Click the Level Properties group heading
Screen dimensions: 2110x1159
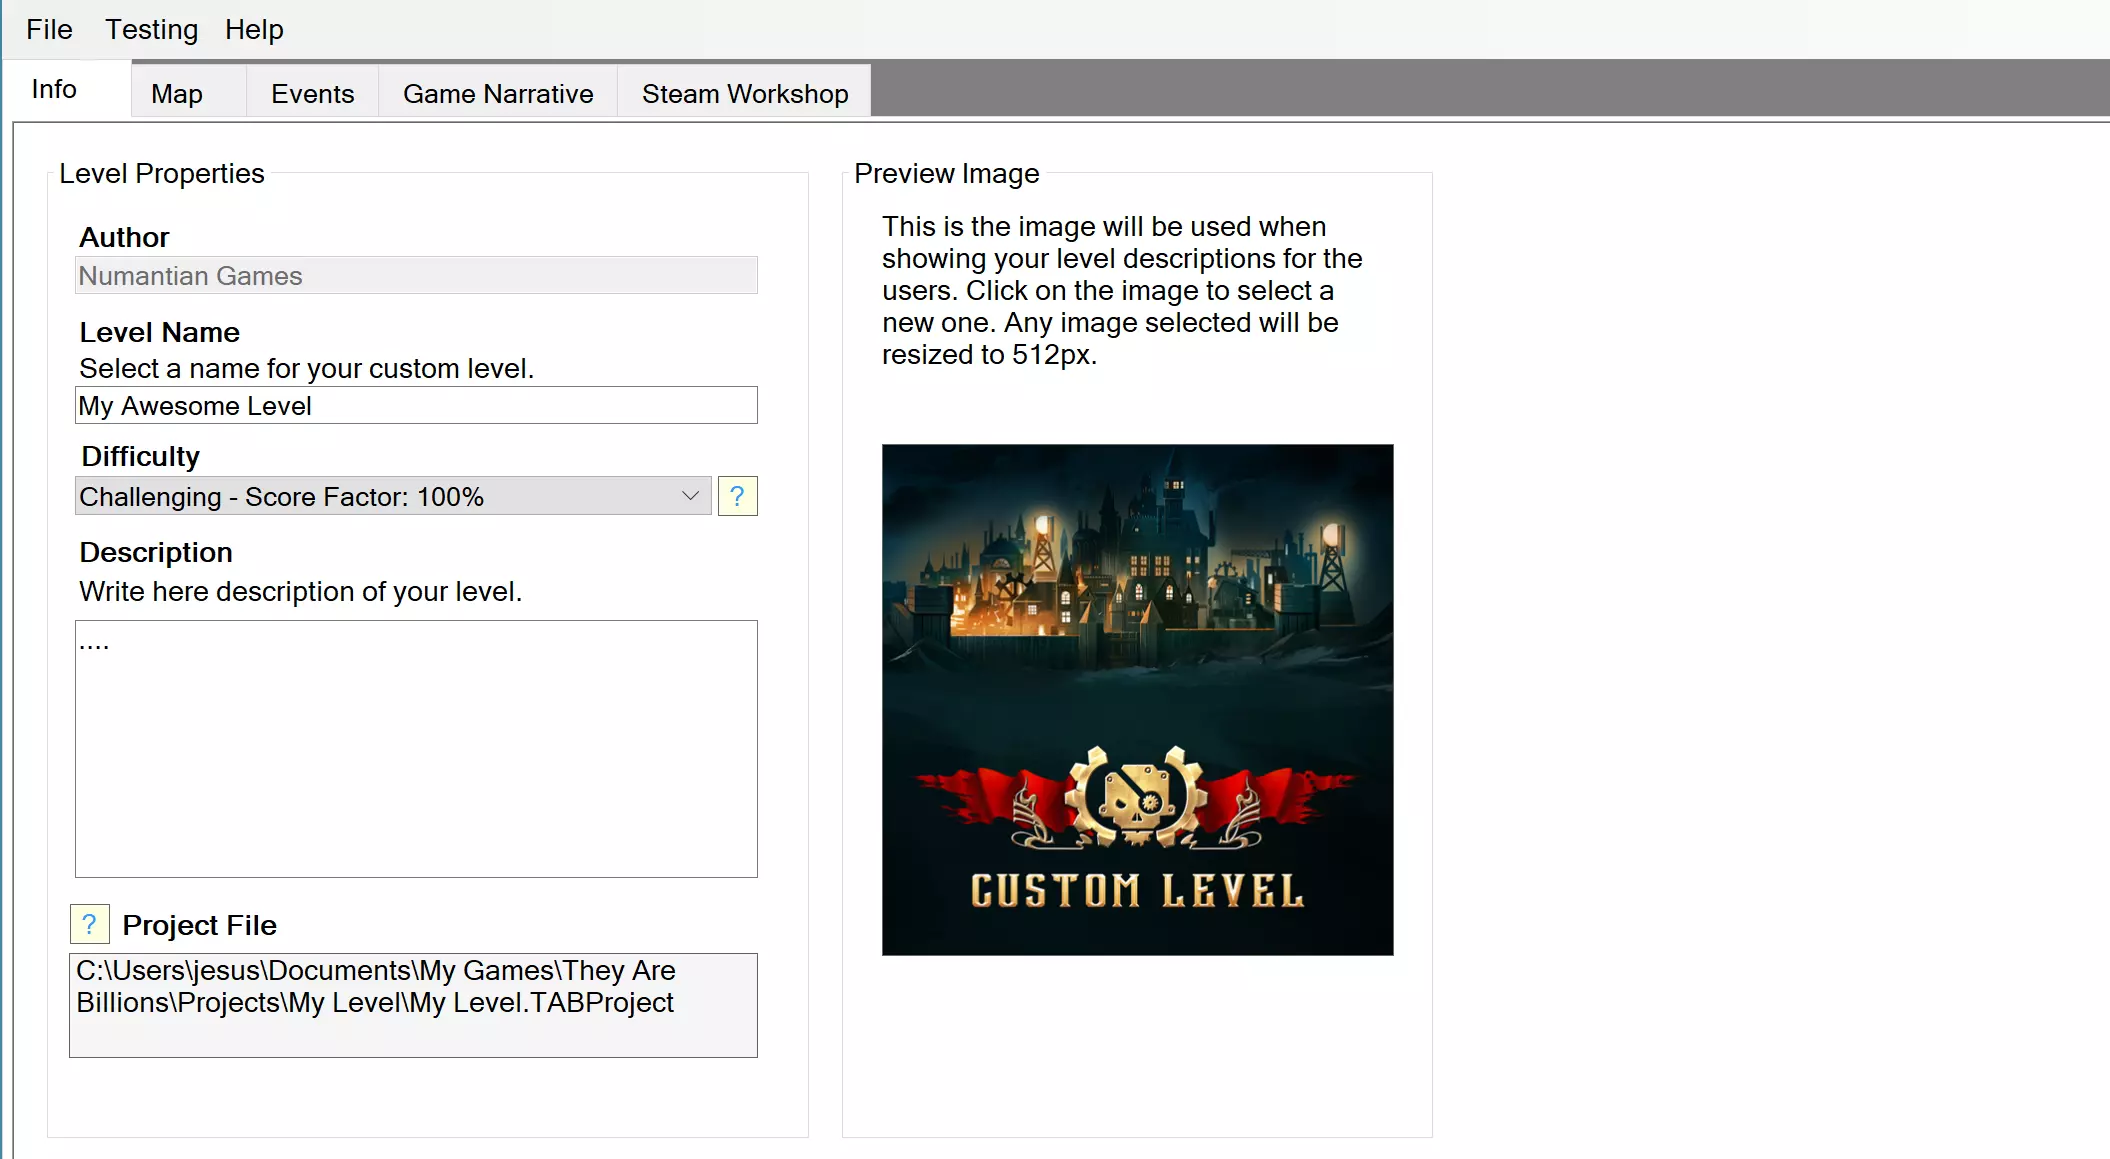pos(162,173)
